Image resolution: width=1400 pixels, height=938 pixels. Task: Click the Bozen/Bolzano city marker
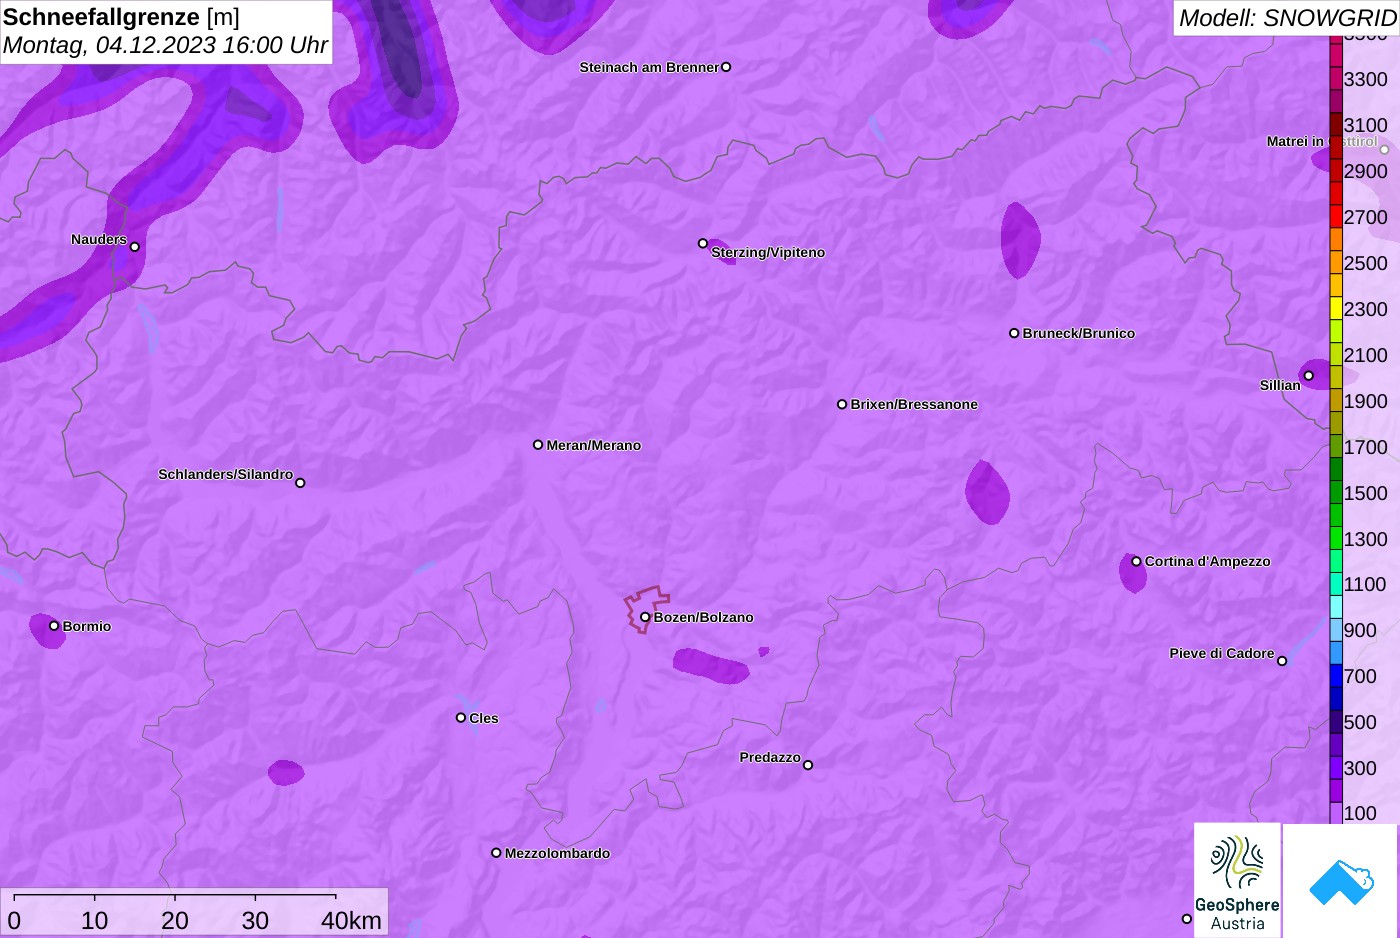click(645, 617)
